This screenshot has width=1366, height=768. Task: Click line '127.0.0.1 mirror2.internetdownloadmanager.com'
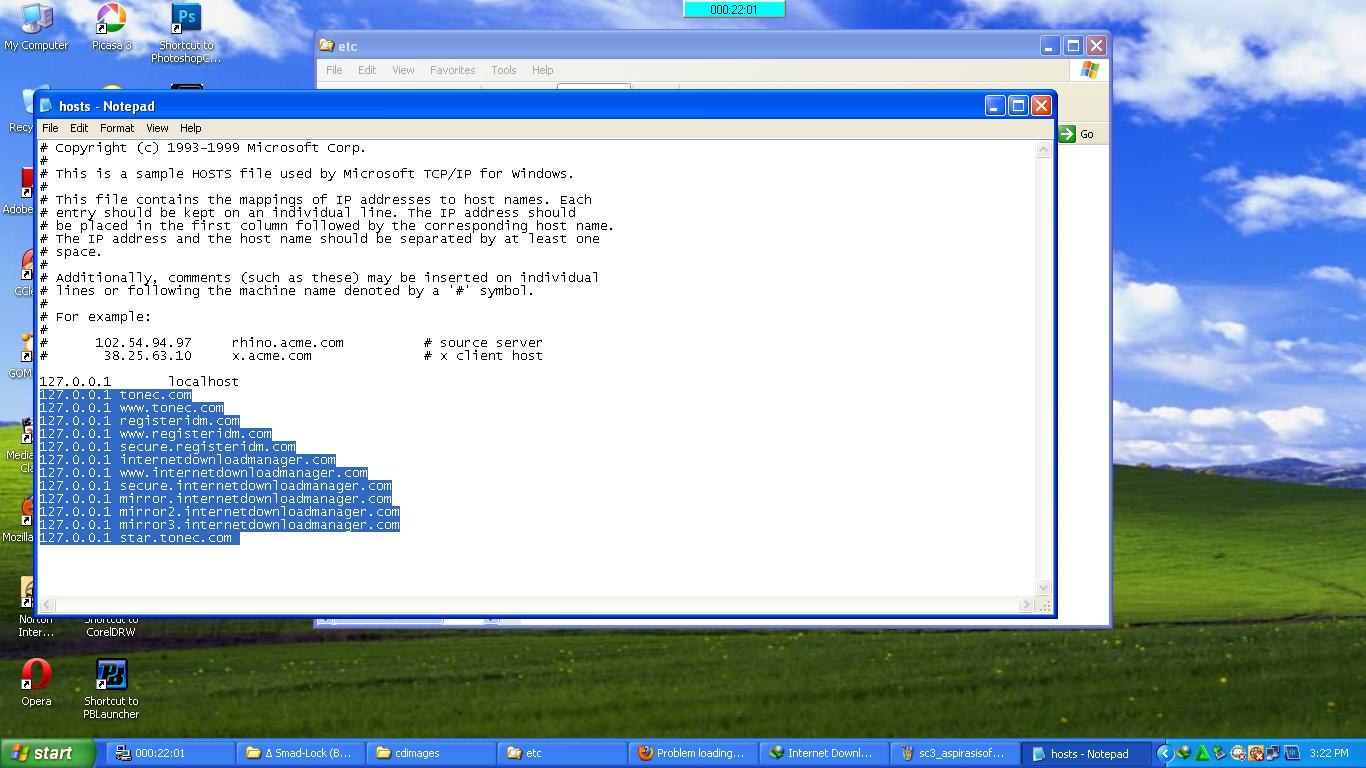coord(219,512)
